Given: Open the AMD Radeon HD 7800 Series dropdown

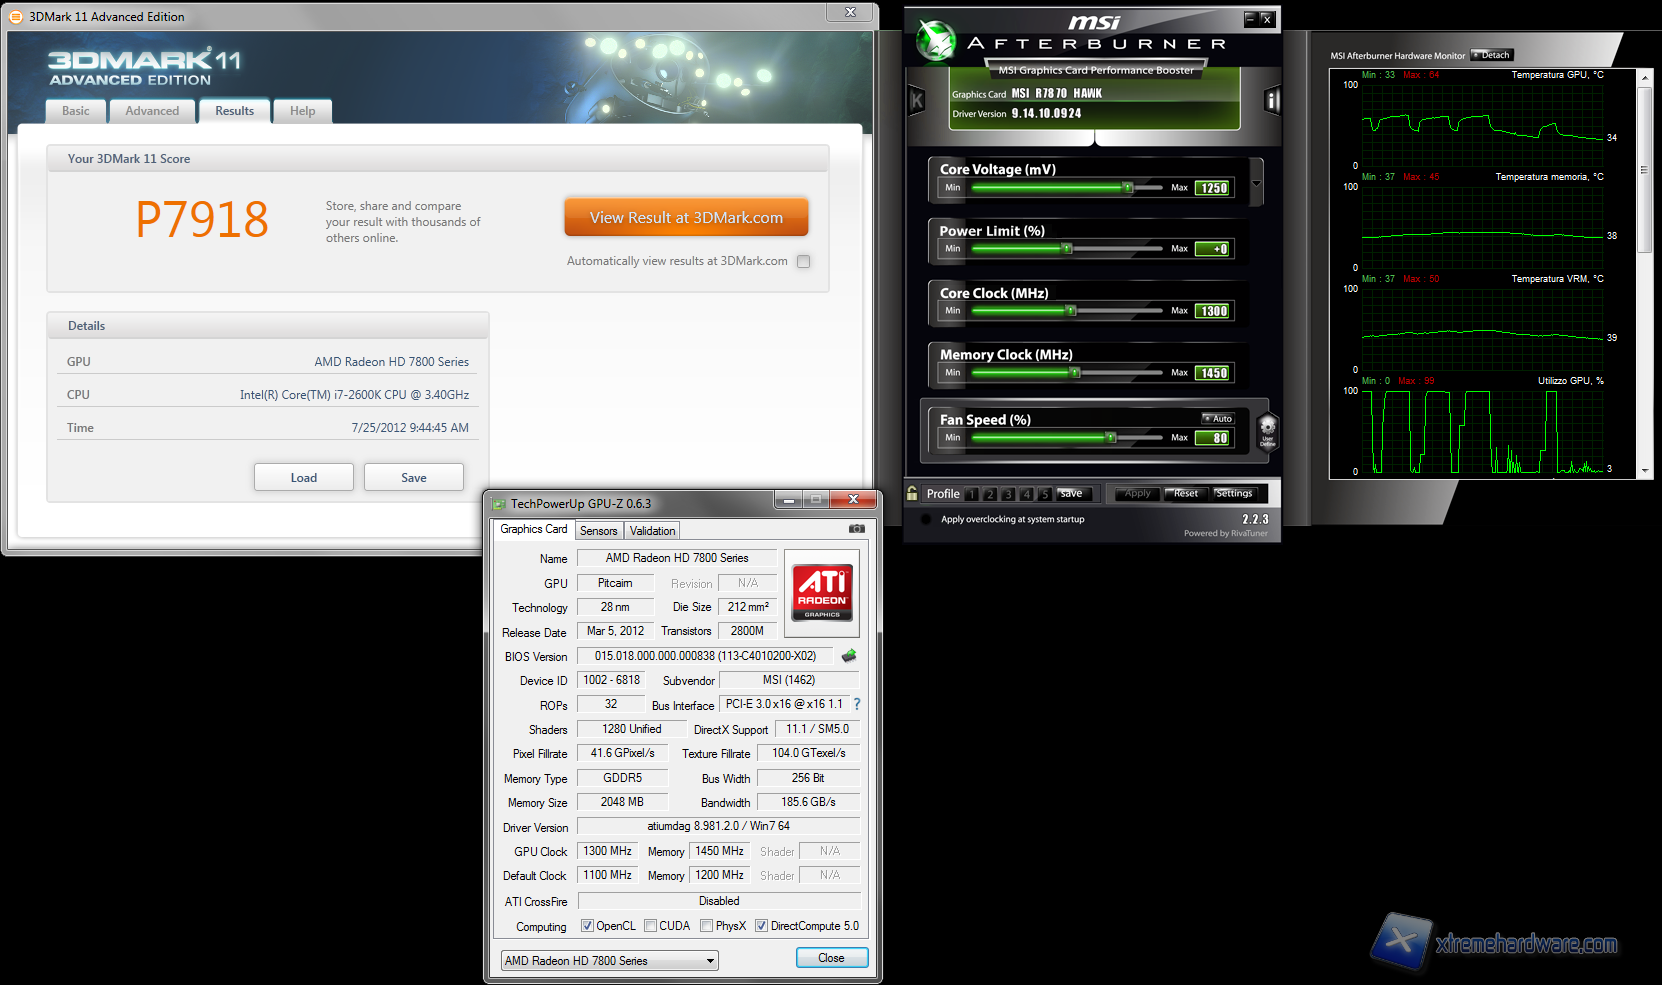Looking at the screenshot, I should (609, 961).
